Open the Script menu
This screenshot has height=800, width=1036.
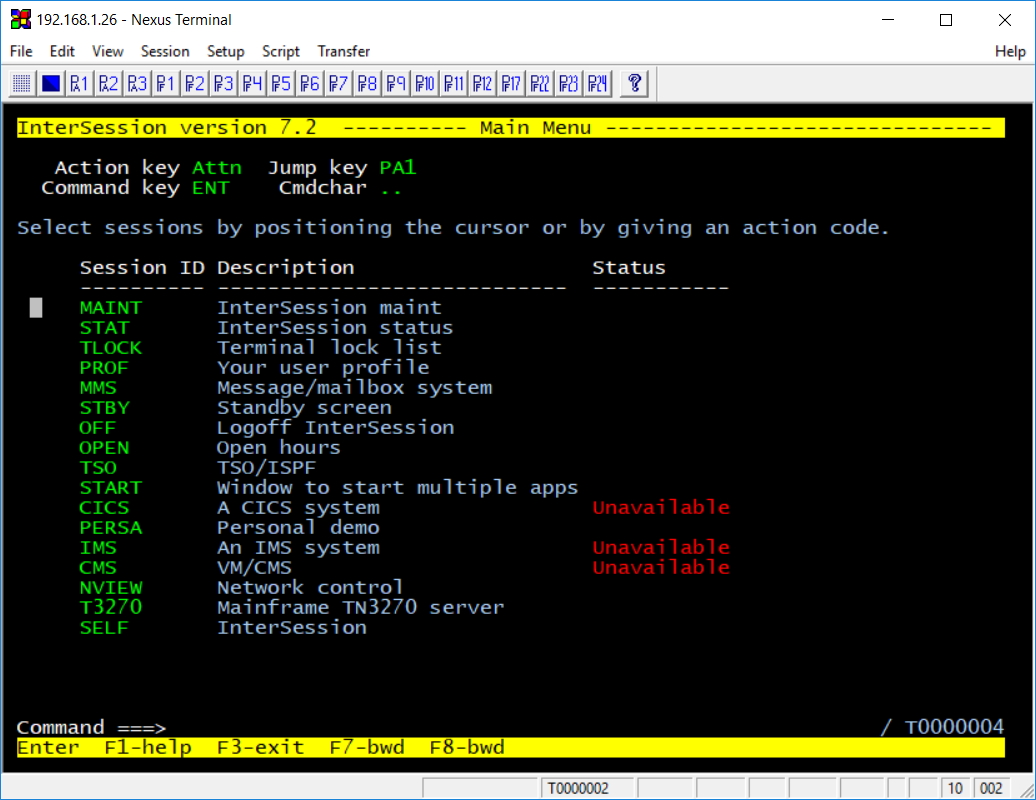coord(281,51)
